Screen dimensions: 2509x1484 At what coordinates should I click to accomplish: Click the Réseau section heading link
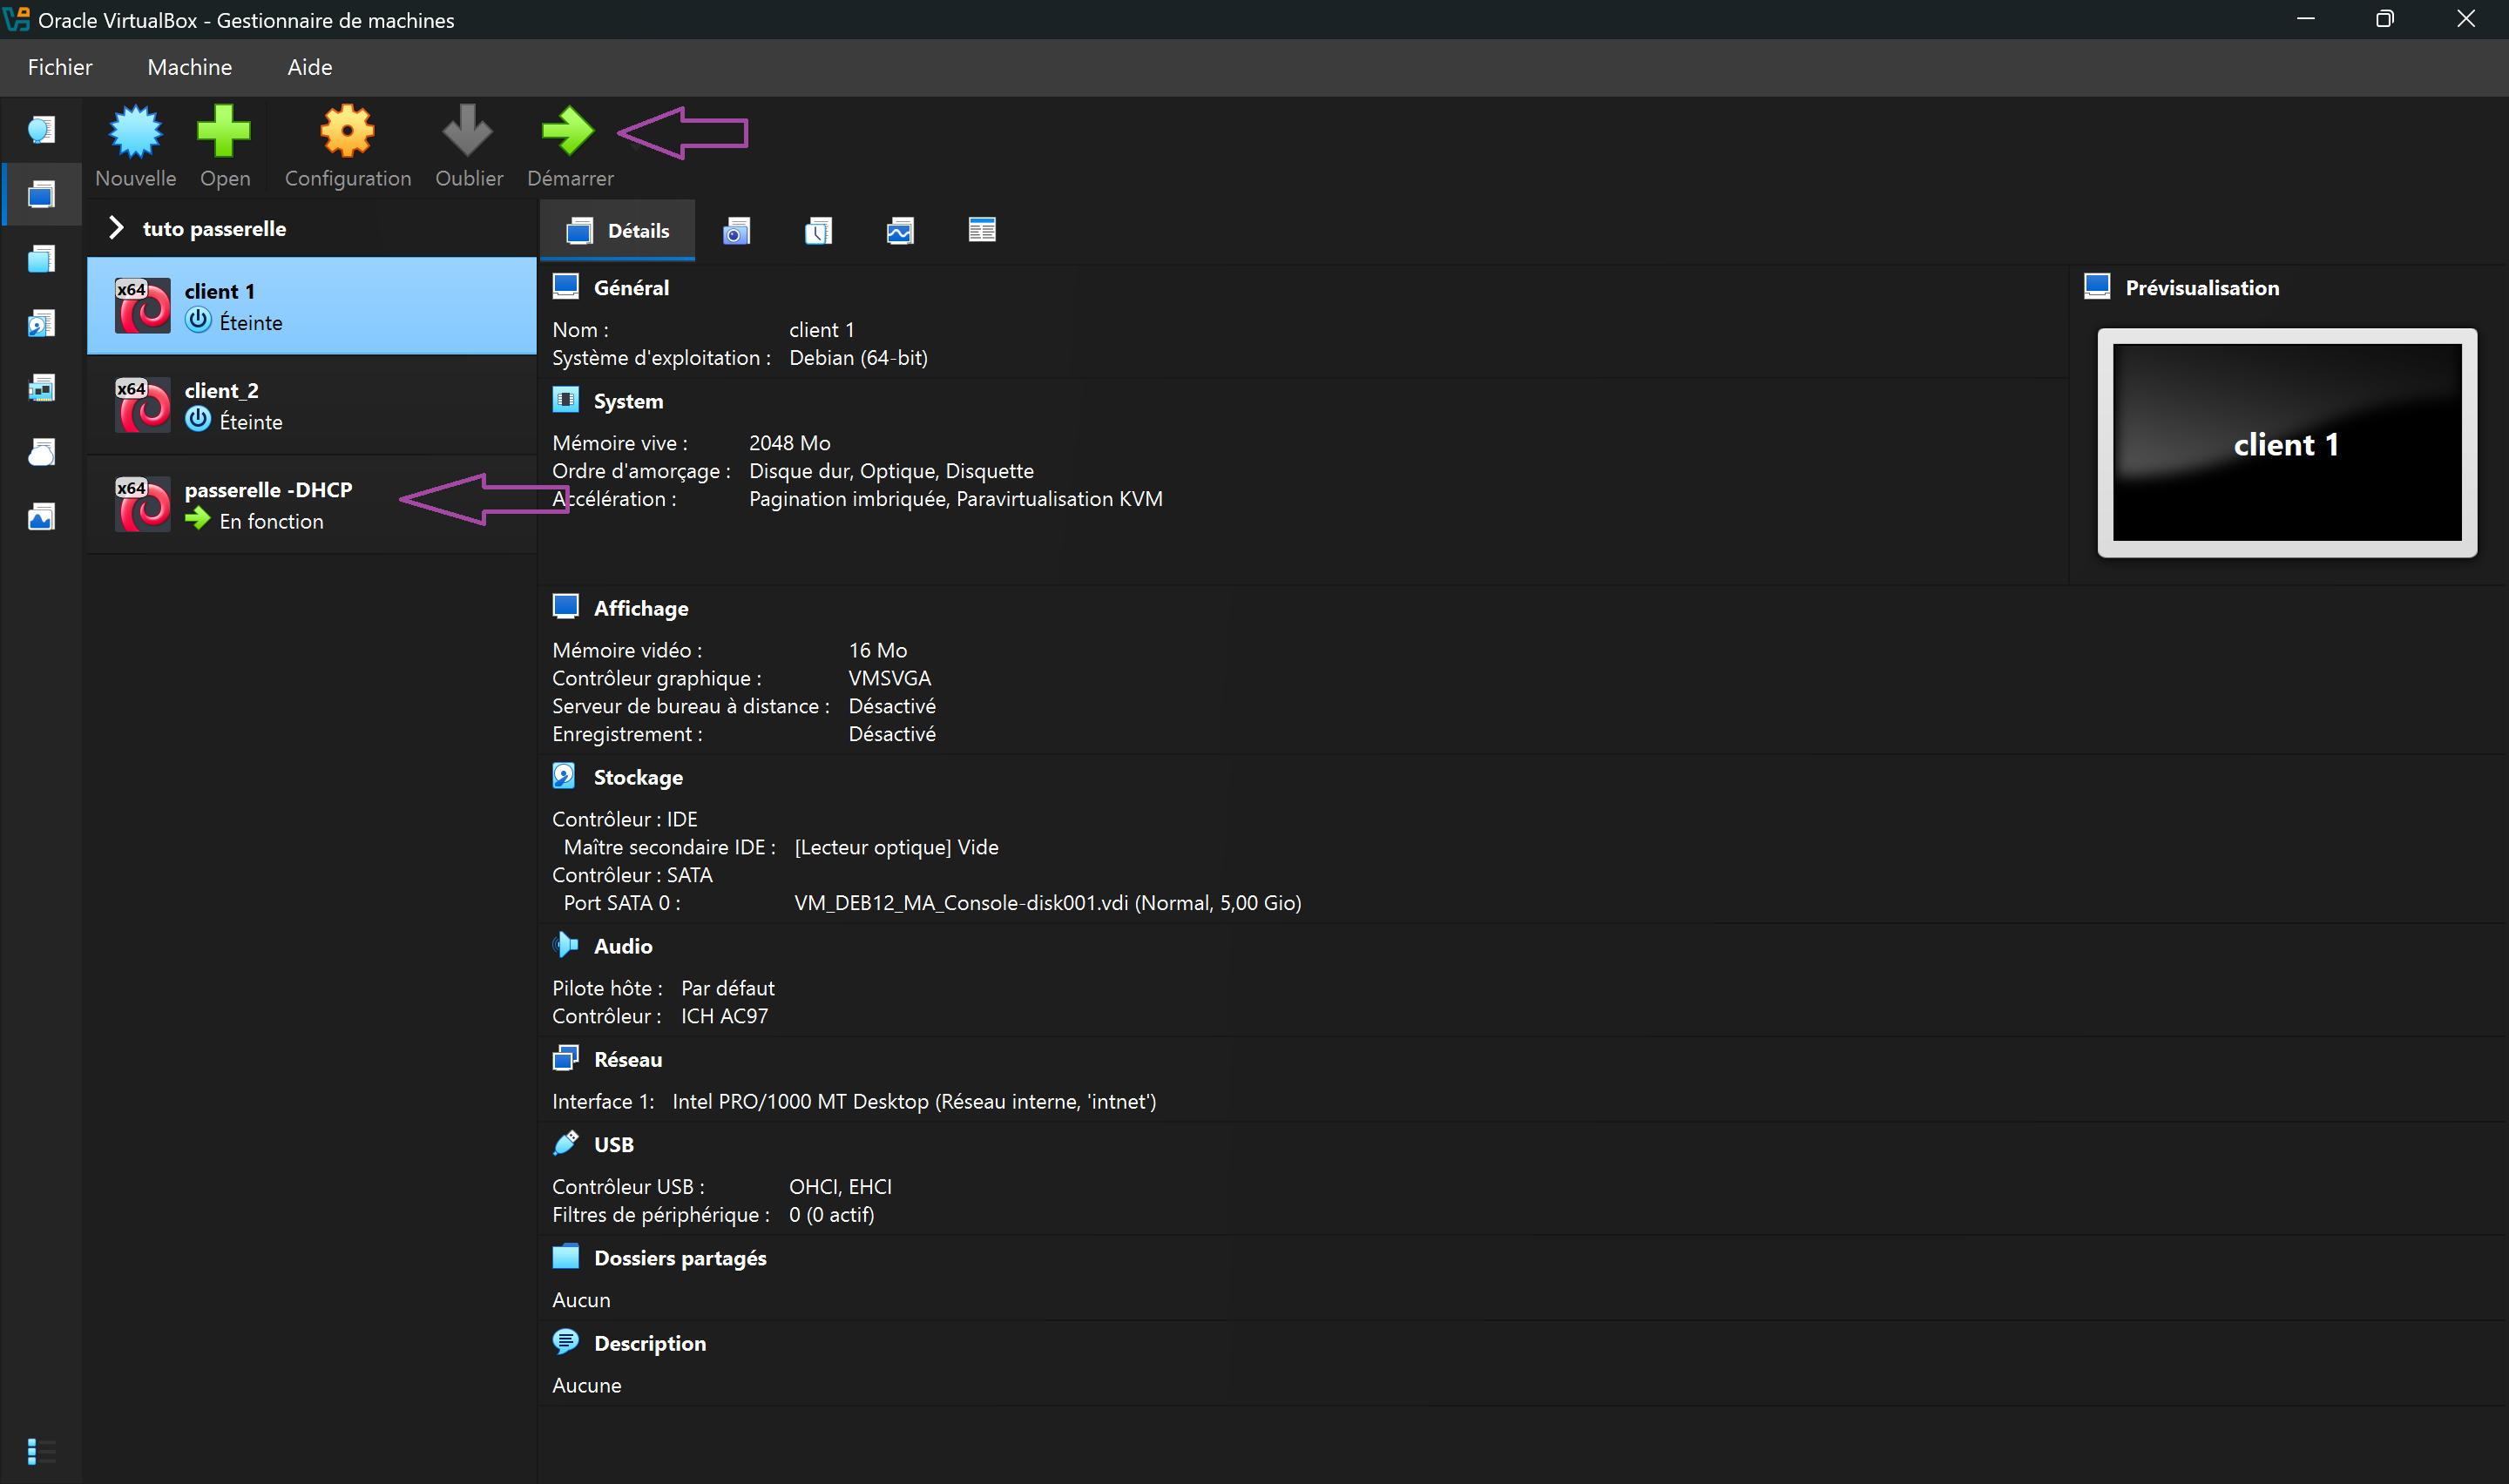click(627, 1059)
